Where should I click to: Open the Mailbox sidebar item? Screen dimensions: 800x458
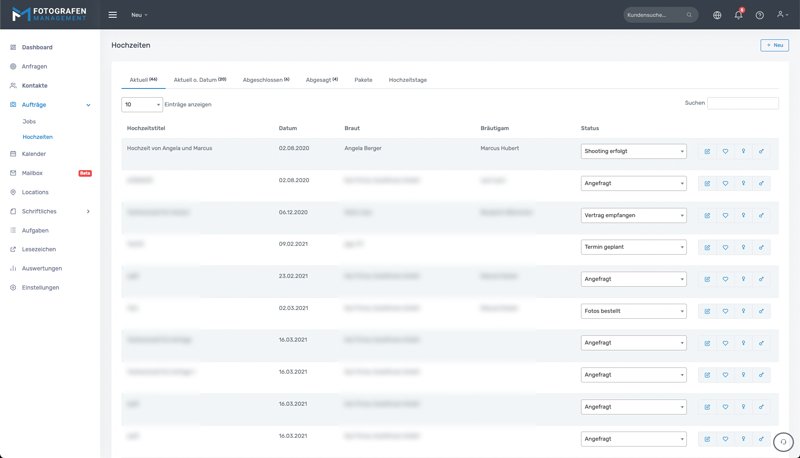(x=32, y=173)
